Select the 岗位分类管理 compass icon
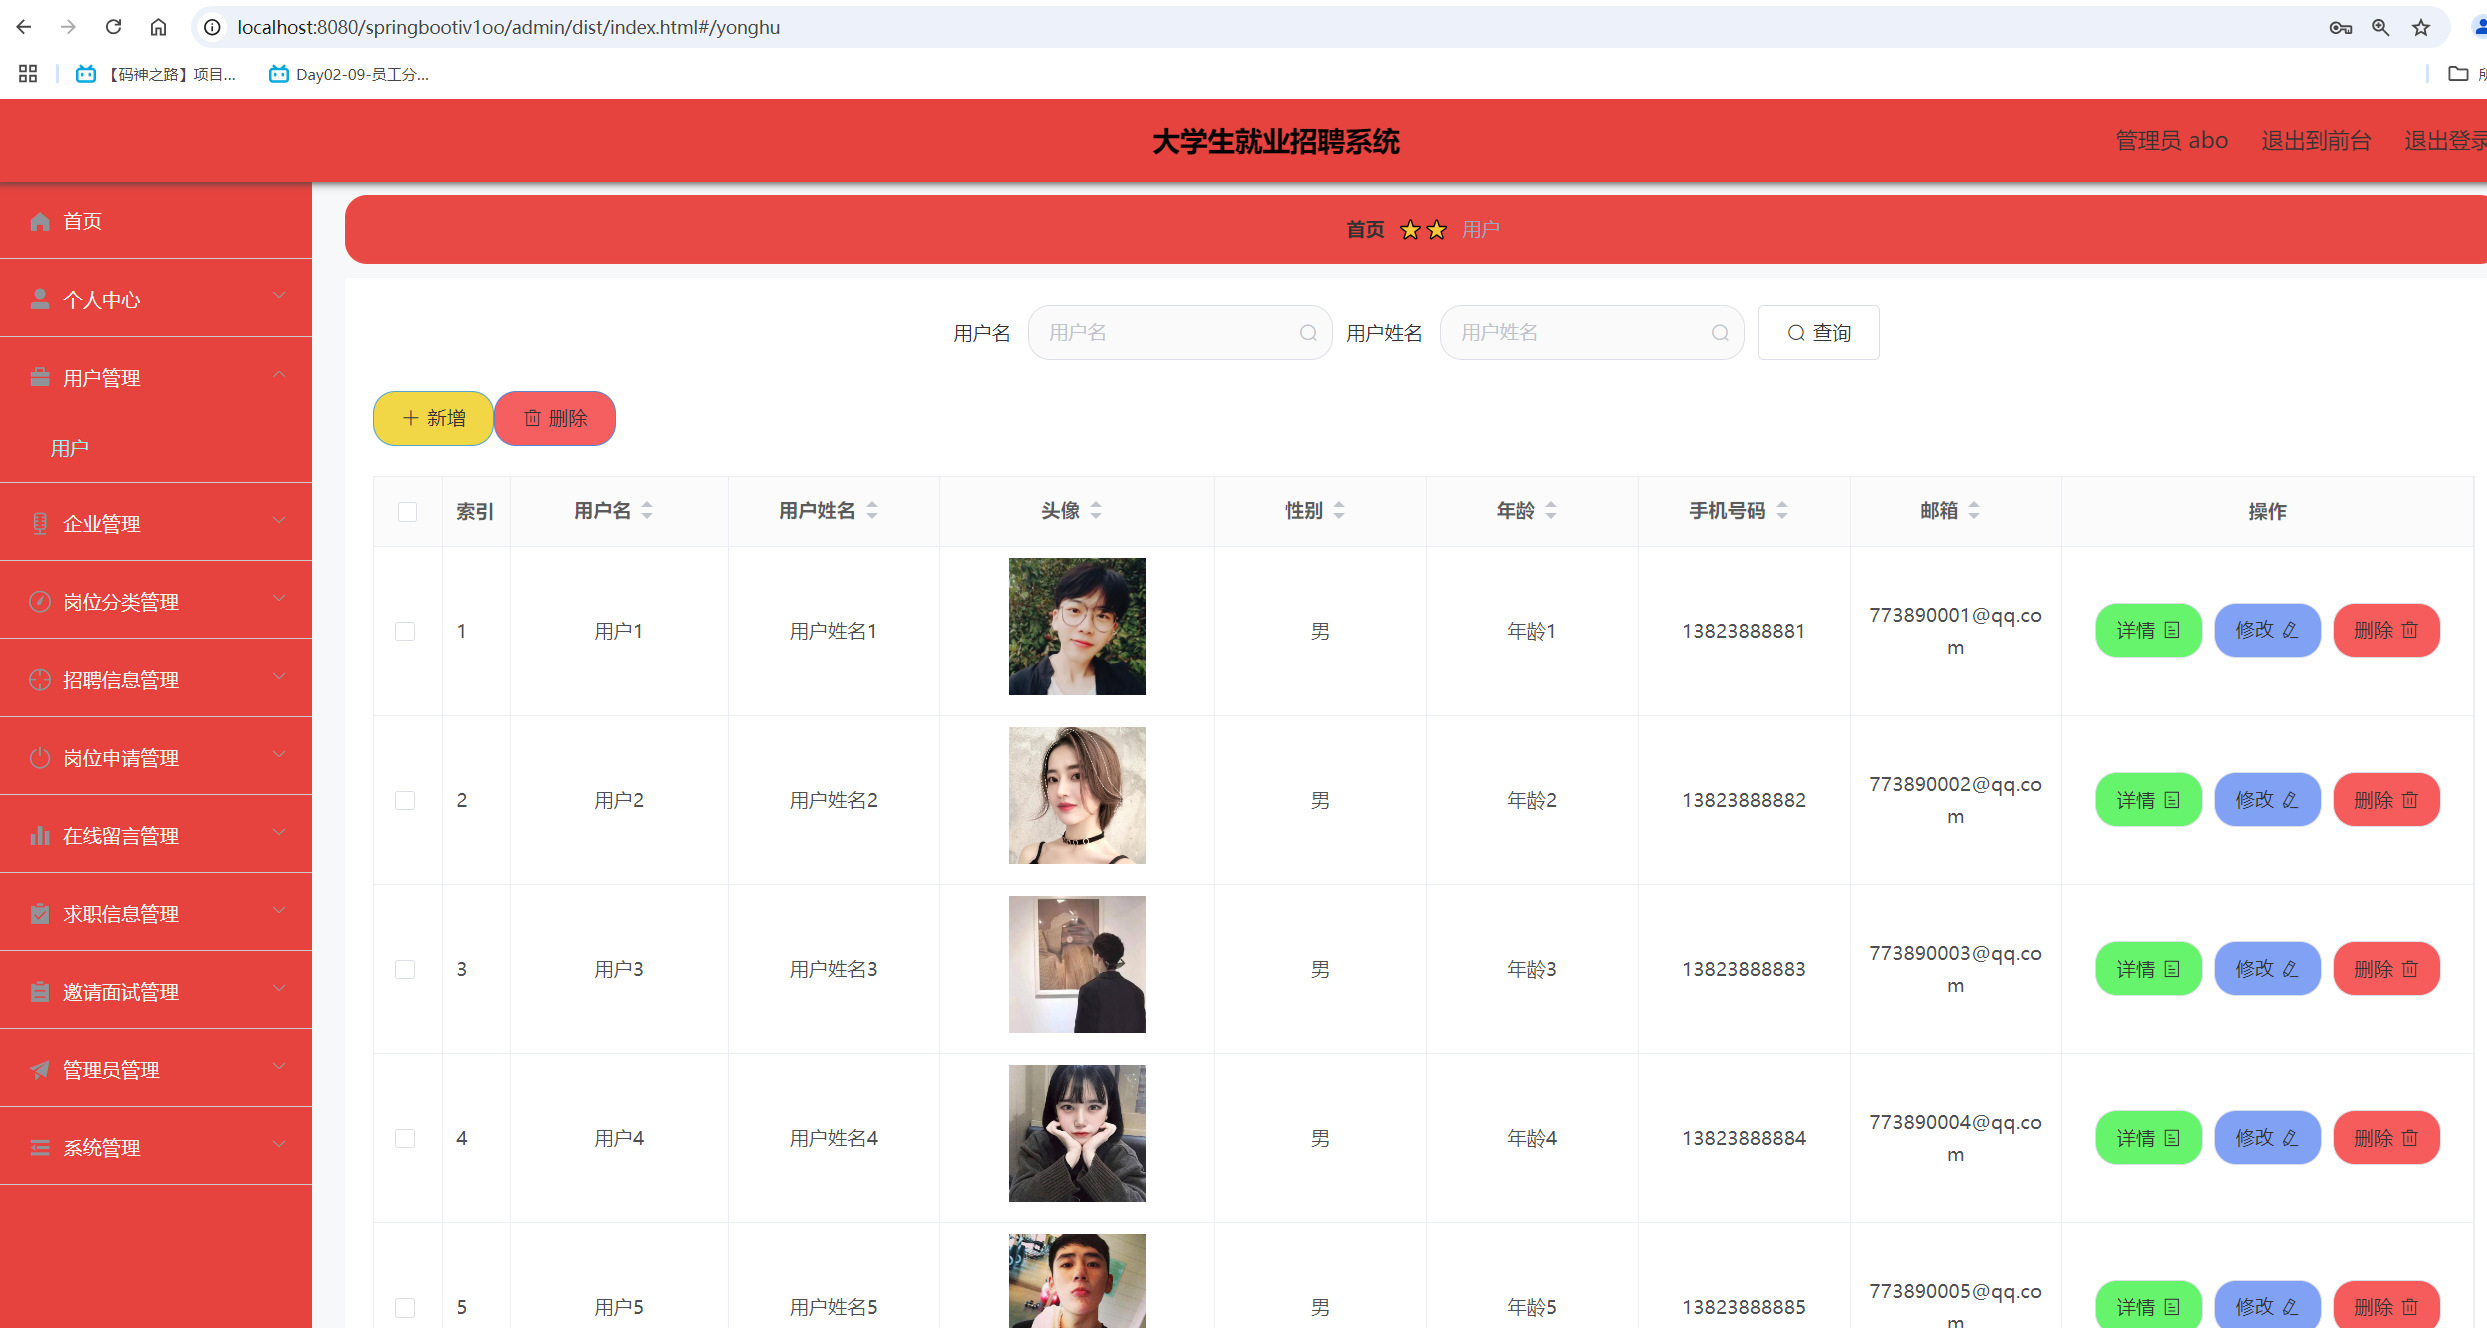The height and width of the screenshot is (1328, 2487). tap(40, 600)
